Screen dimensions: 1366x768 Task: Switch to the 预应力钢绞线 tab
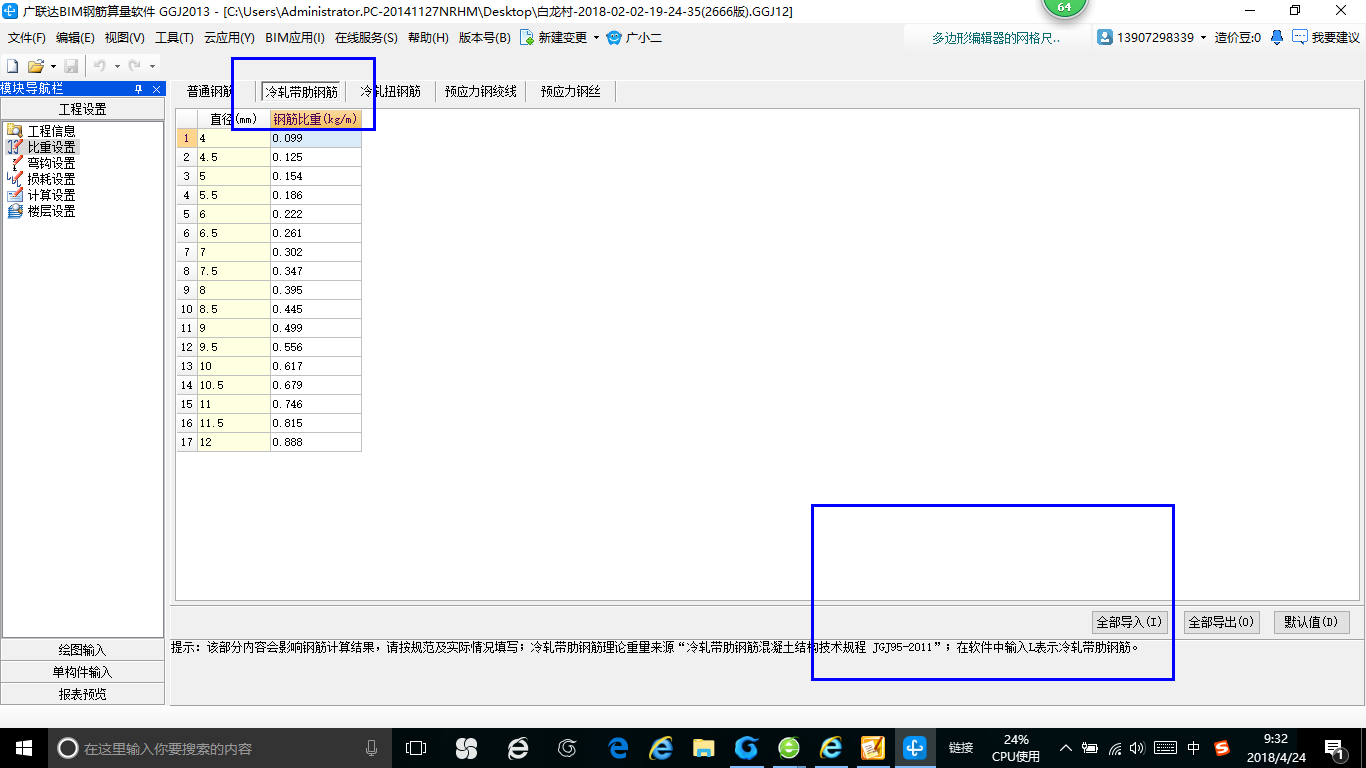tap(481, 91)
